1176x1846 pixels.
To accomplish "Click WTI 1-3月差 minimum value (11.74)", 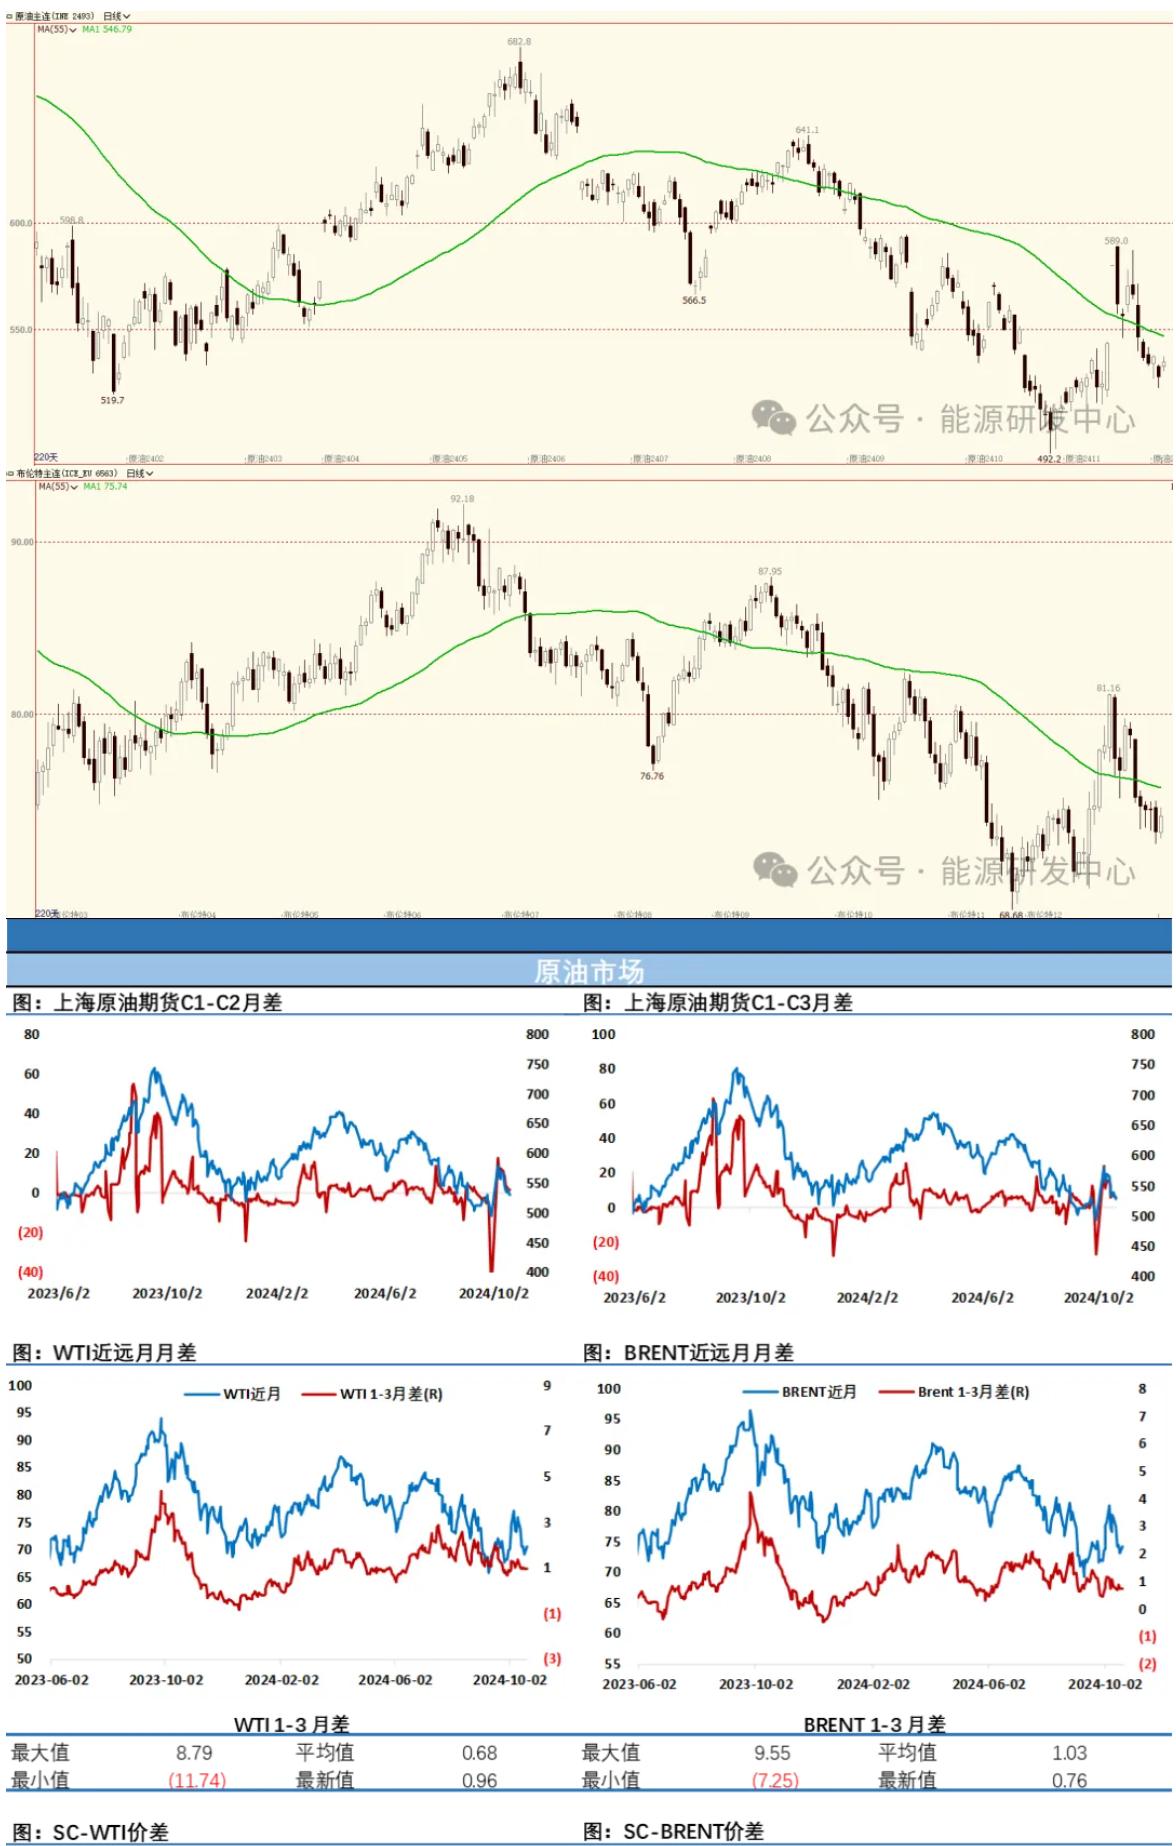I will tap(197, 1780).
